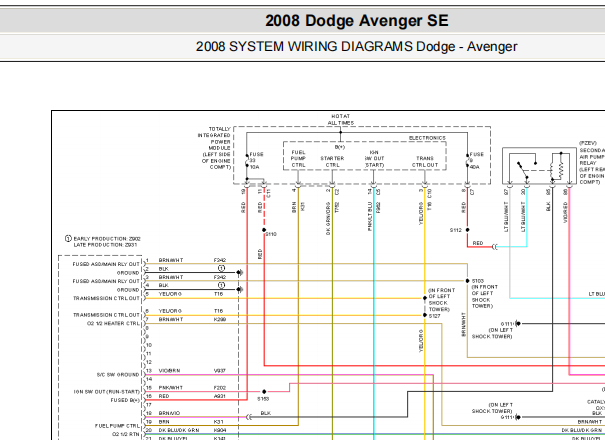Click "PNK/WHT" wire label at pin 15
The height and width of the screenshot is (440, 605).
point(171,388)
